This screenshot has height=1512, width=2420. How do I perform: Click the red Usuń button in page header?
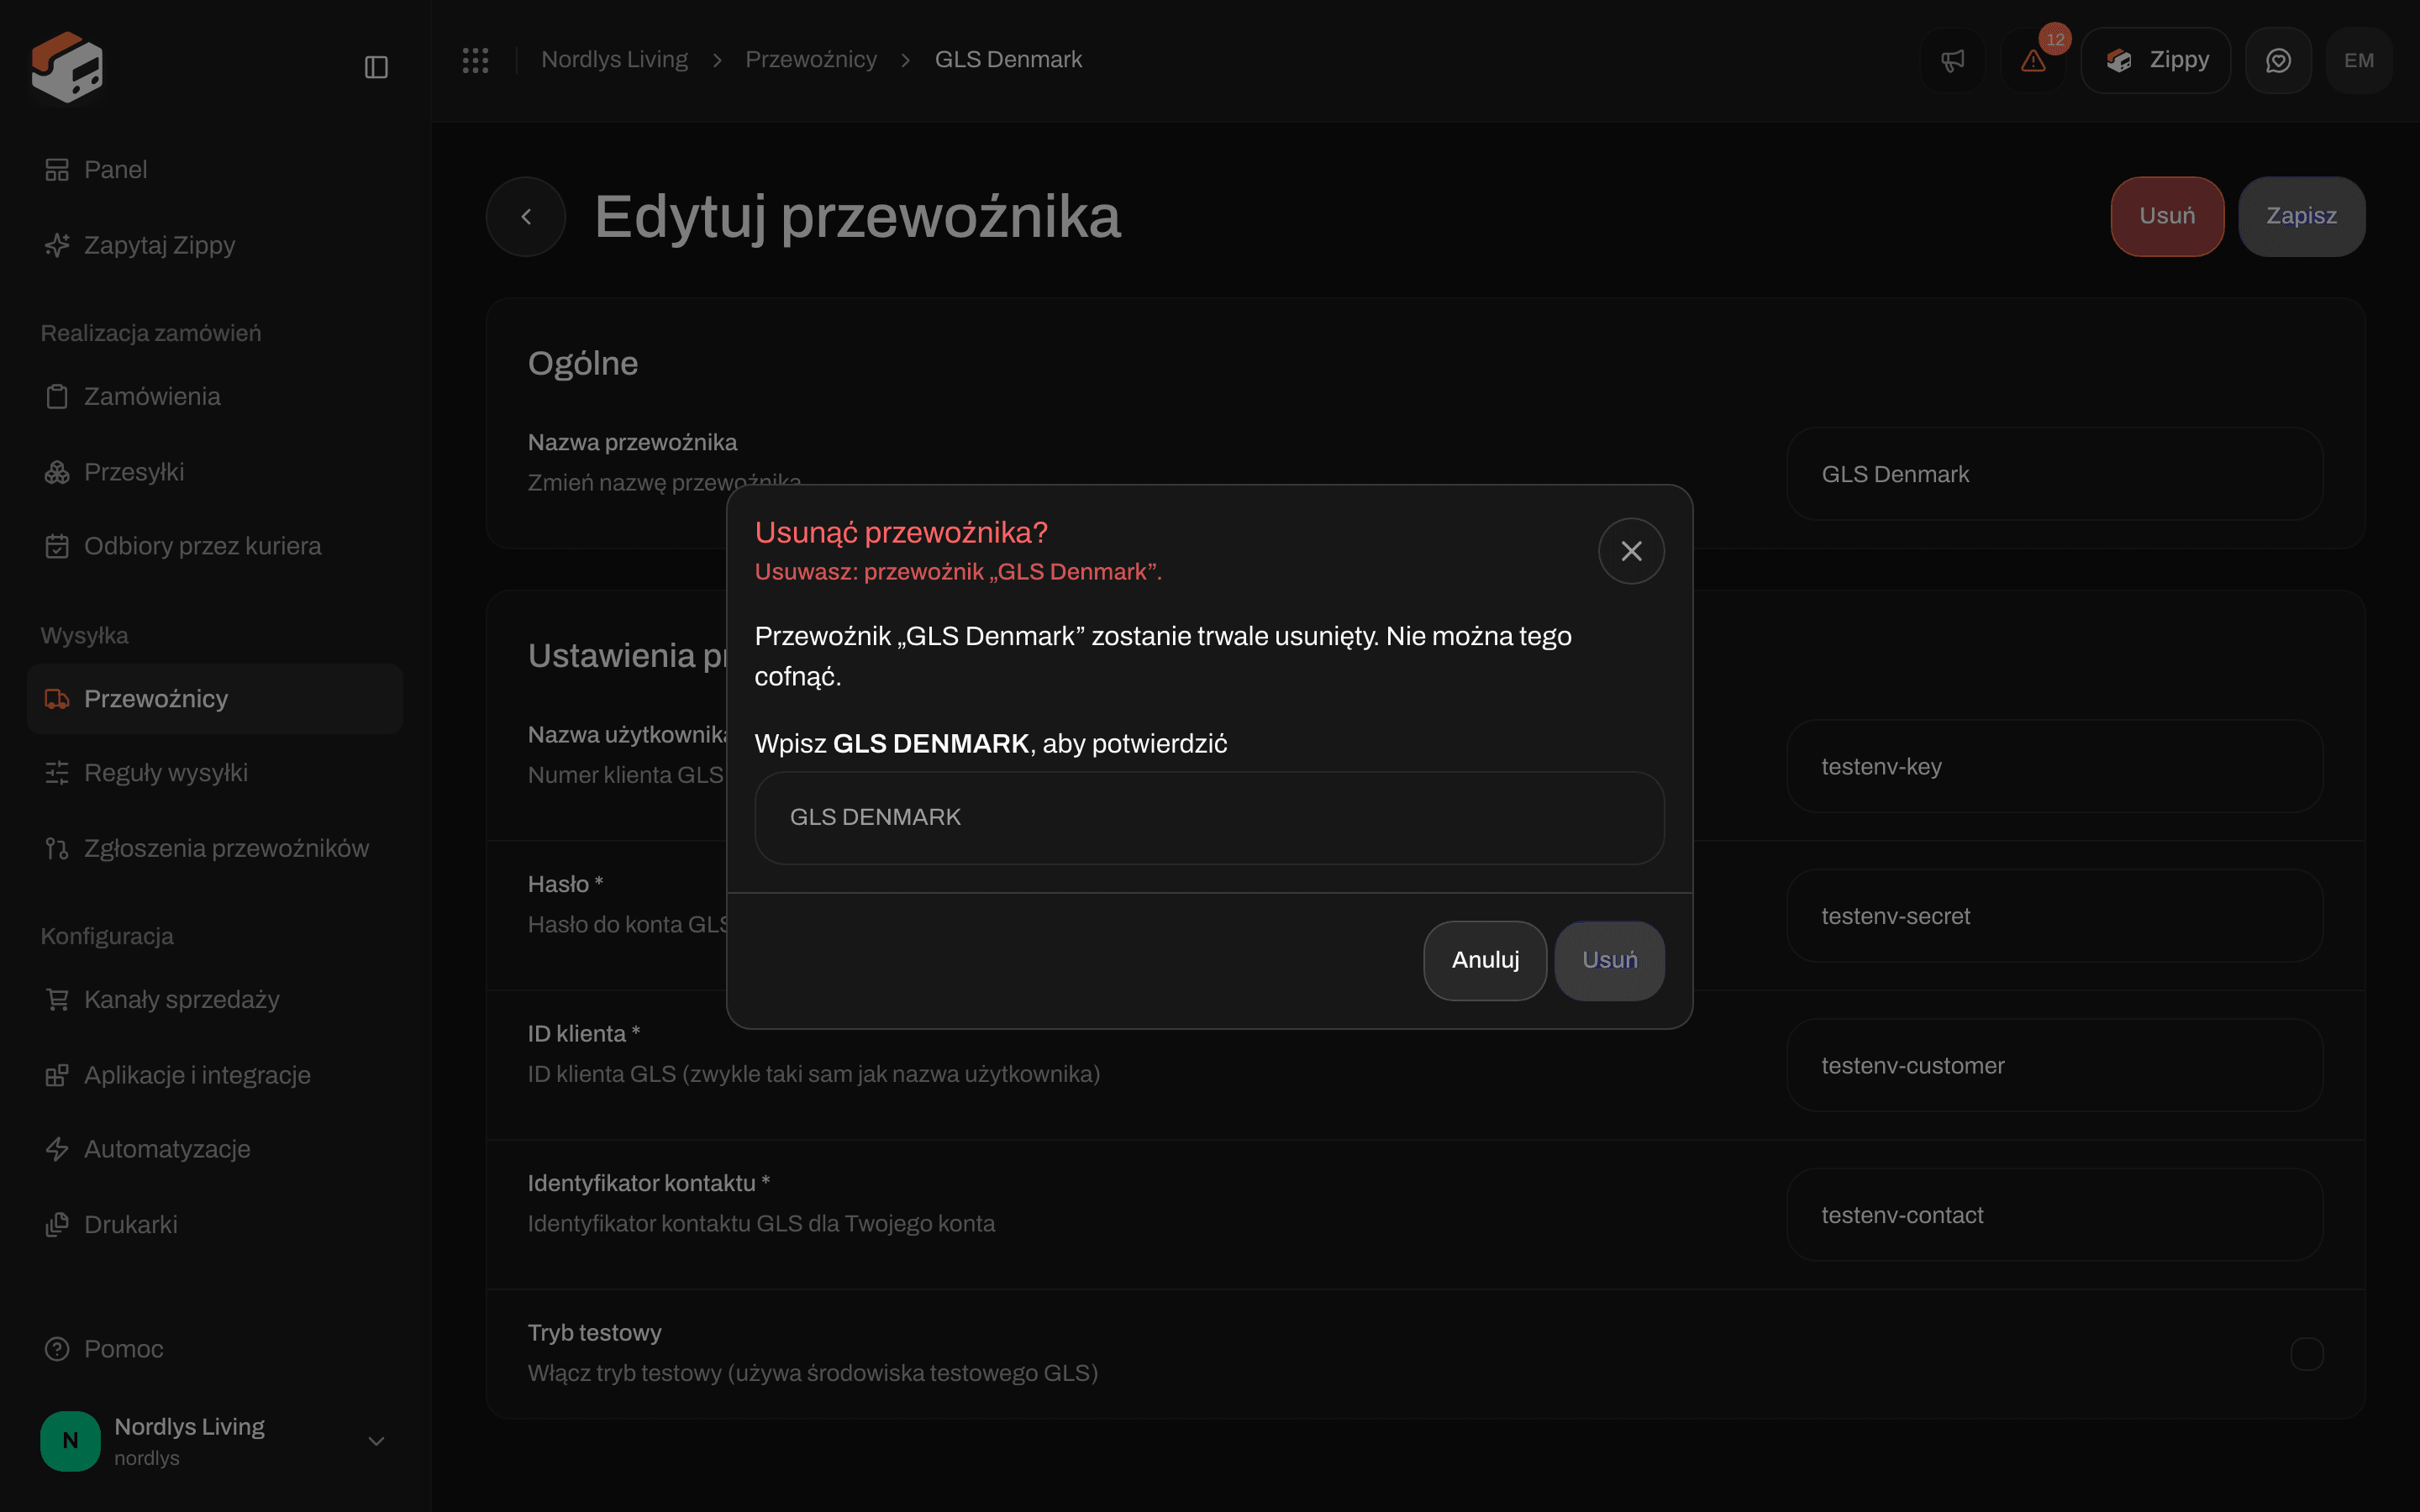2167,216
